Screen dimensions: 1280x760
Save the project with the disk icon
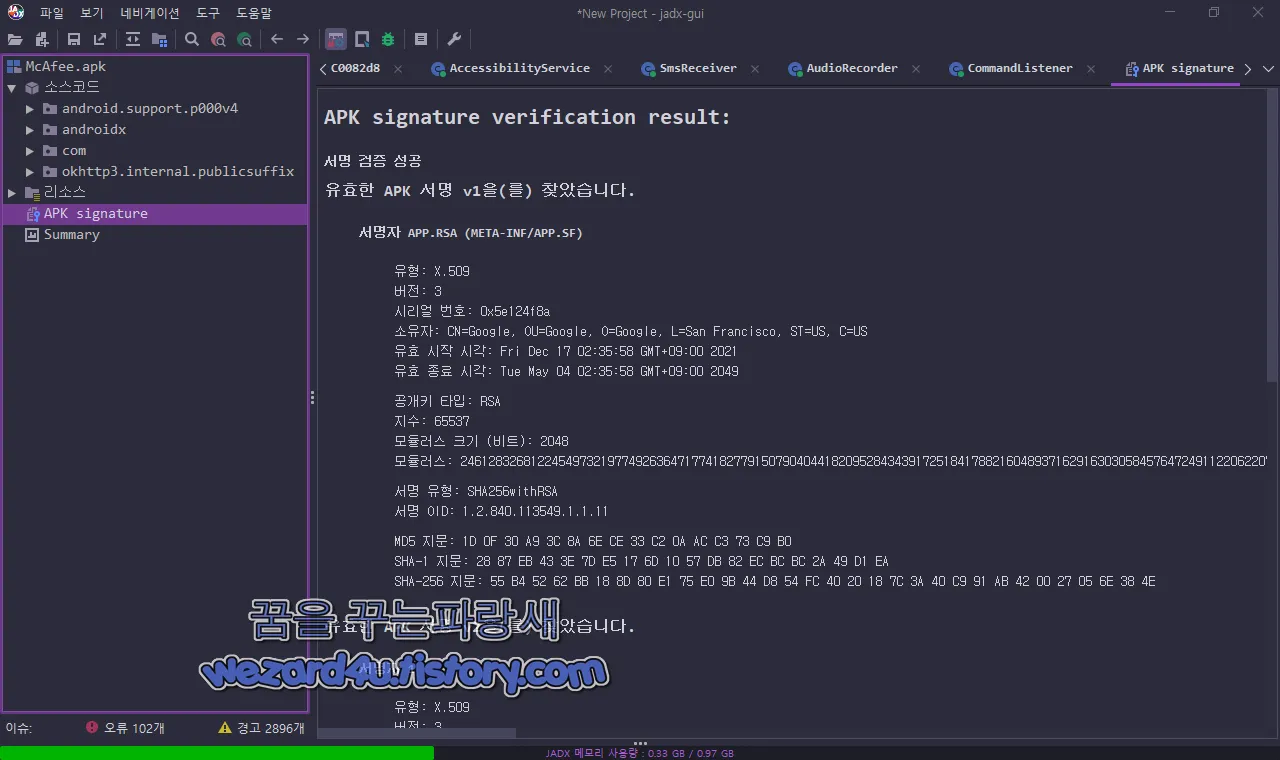tap(74, 40)
